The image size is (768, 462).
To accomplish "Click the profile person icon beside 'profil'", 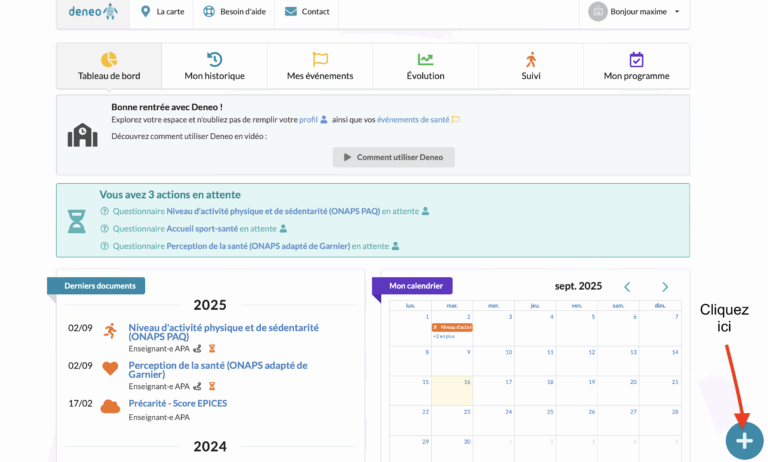I will (324, 120).
